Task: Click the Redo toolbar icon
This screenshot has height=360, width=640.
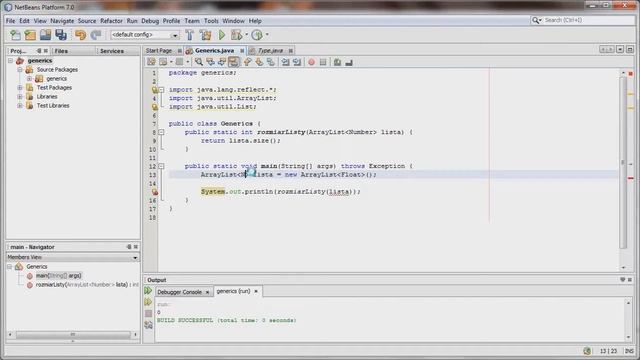Action: 96,35
